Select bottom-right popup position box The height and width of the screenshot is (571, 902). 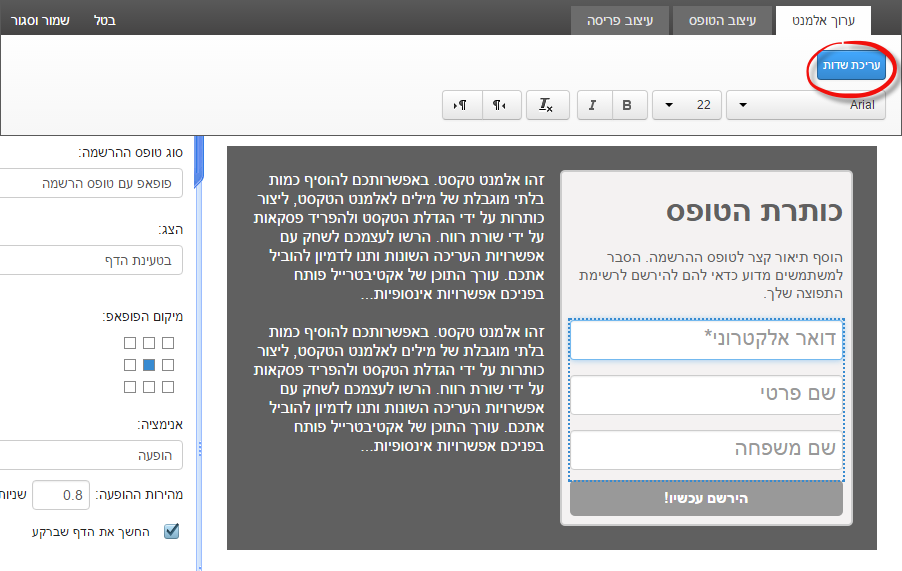[x=168, y=387]
